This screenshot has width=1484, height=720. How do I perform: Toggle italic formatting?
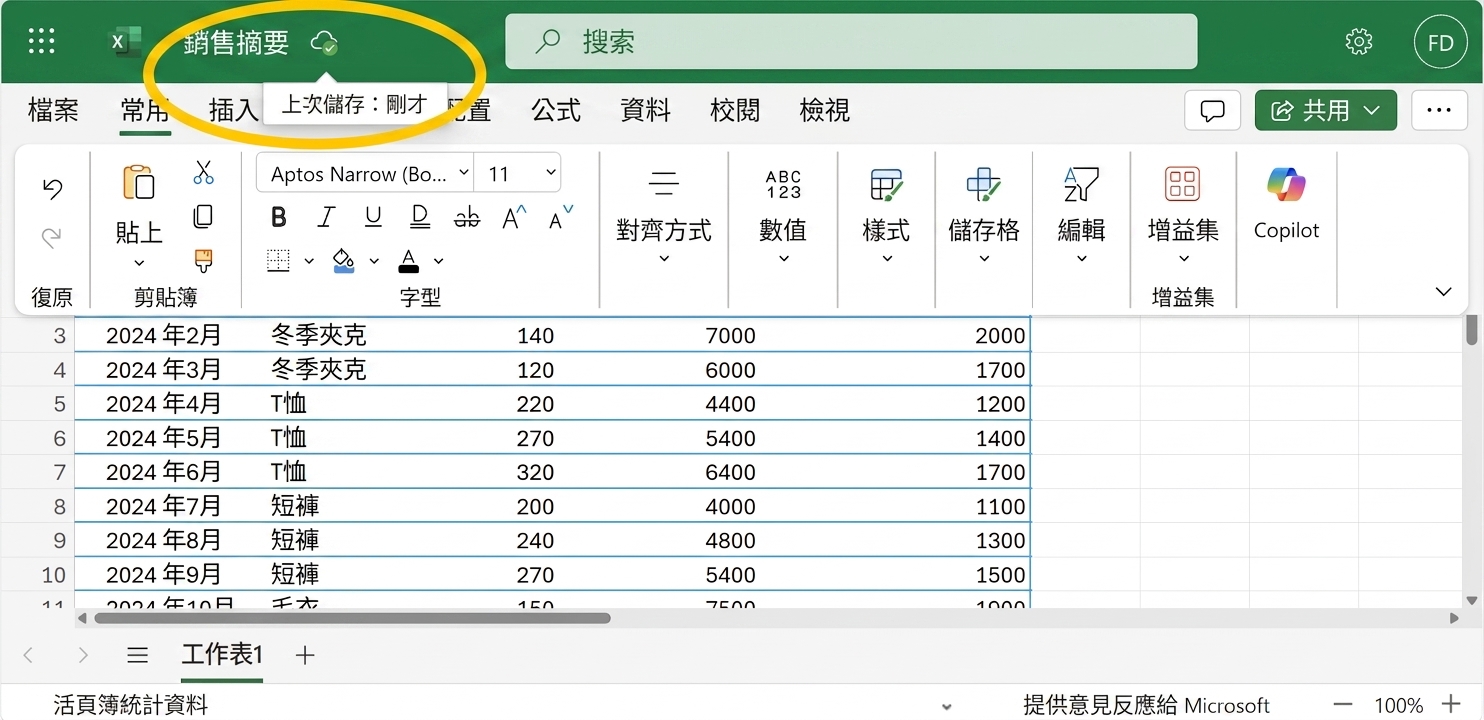(x=326, y=217)
